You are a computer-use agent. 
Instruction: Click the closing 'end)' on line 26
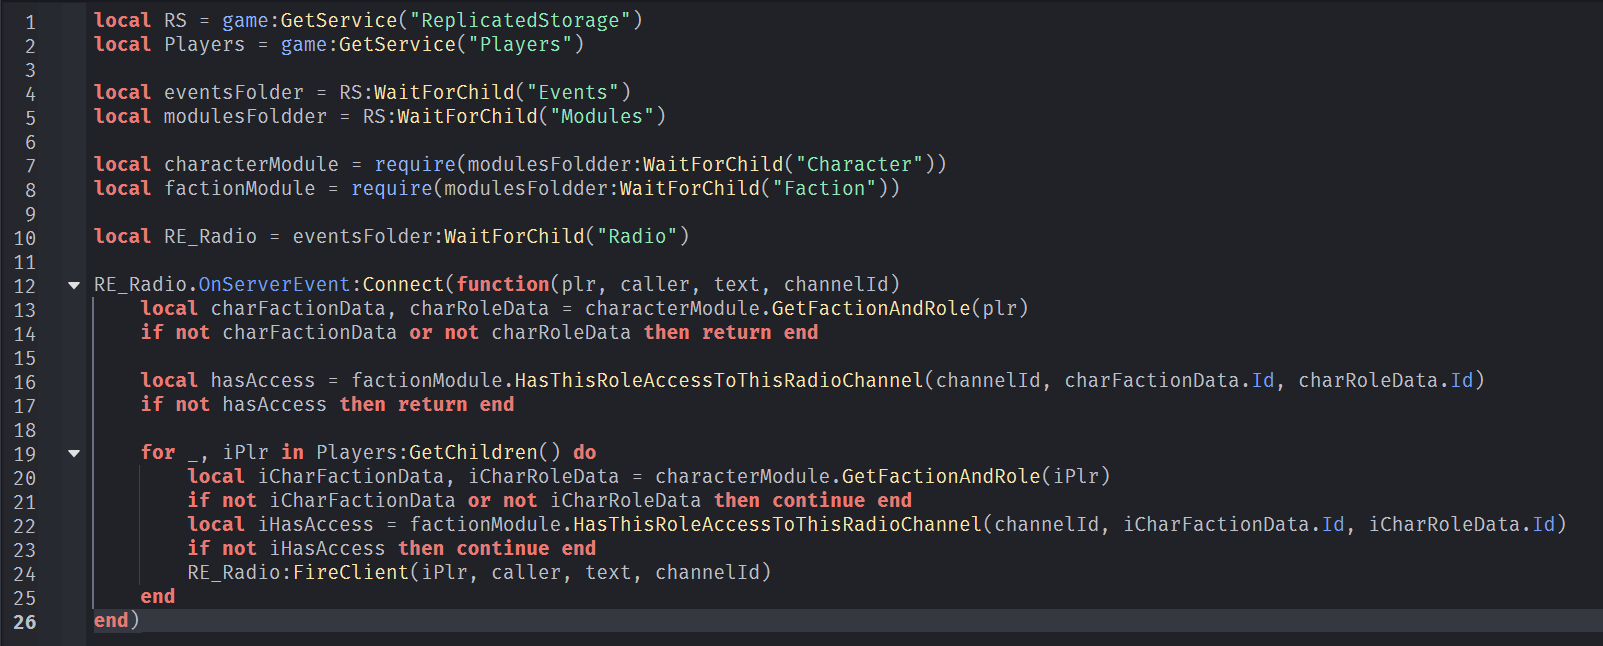pos(117,620)
